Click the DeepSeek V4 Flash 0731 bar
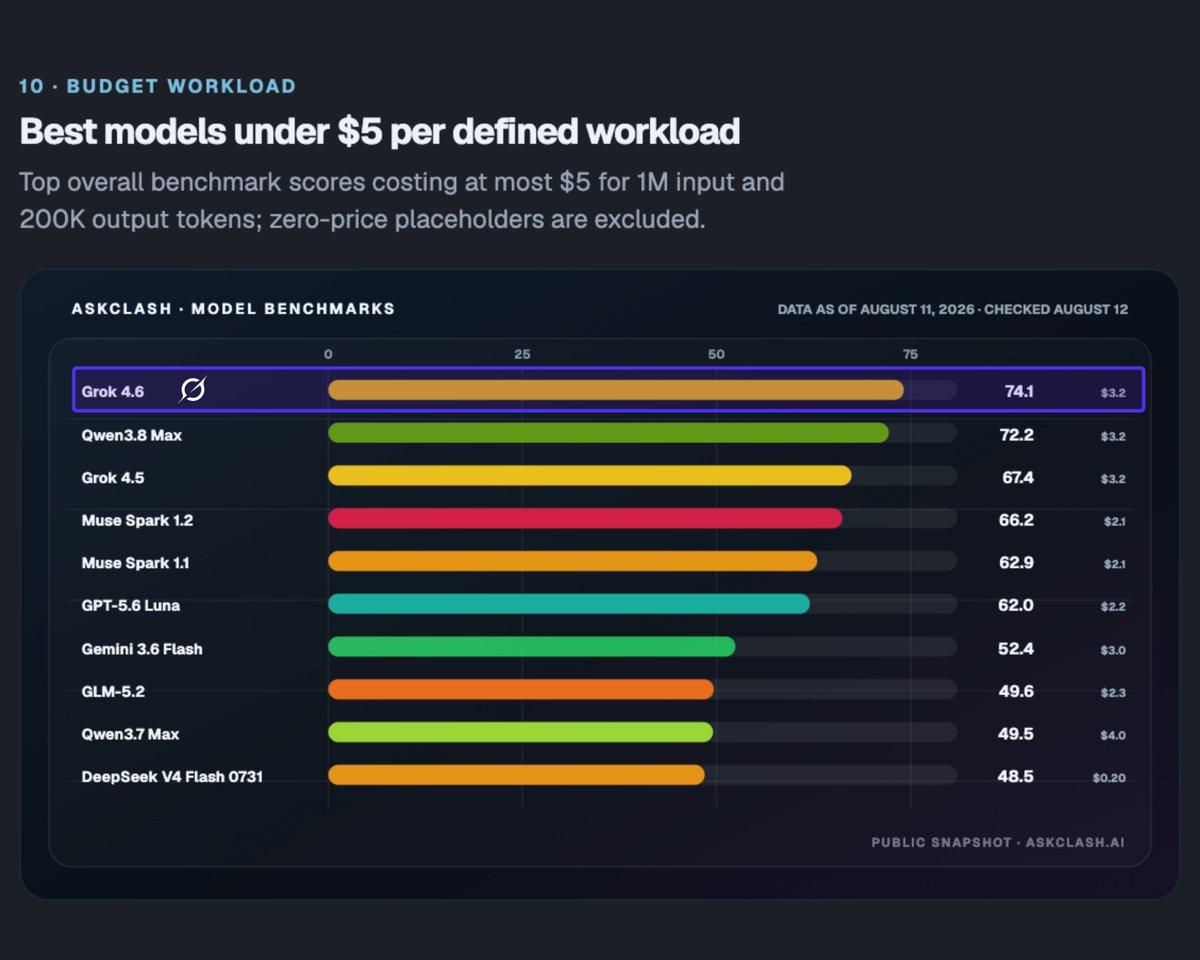1200x960 pixels. (516, 775)
